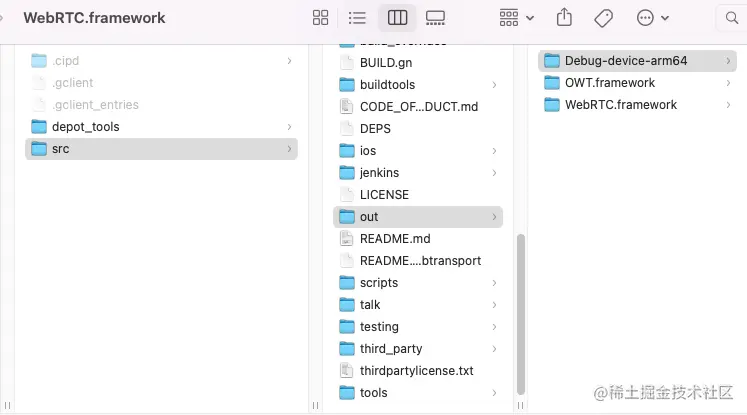Expand chevron next to Debug-device-arm64

coord(728,61)
